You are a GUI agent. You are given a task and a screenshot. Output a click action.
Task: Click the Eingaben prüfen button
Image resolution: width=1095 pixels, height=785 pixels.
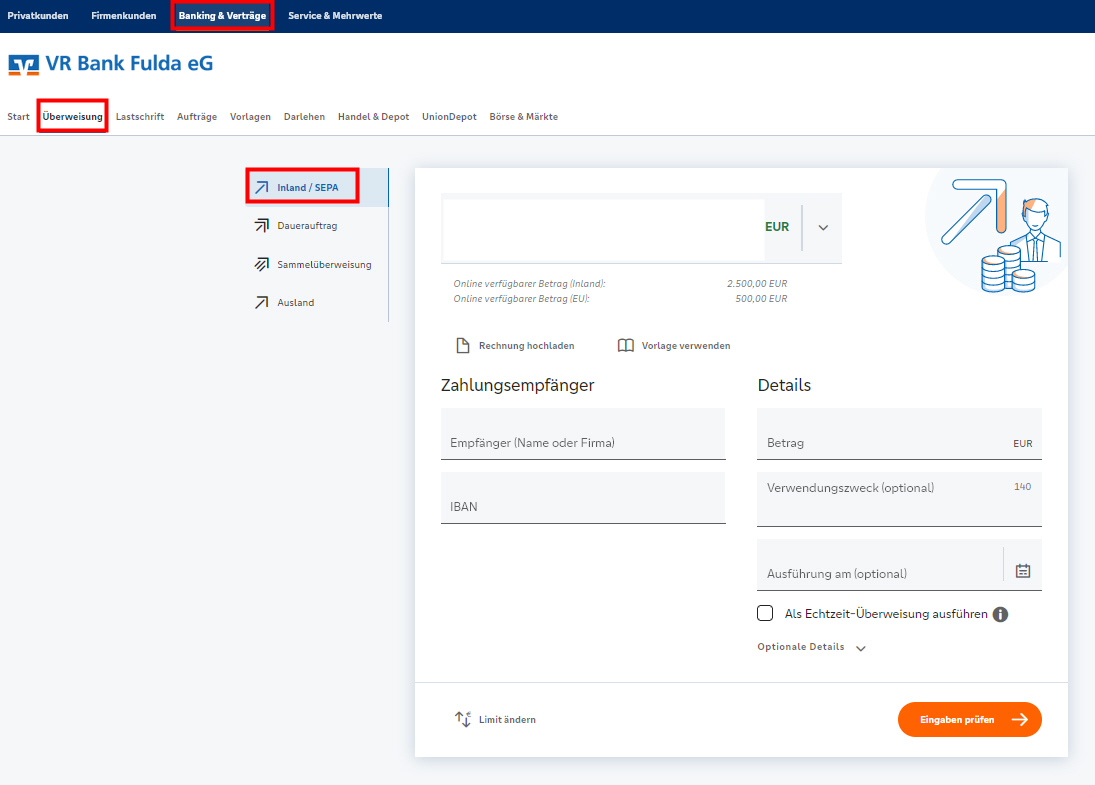[969, 719]
